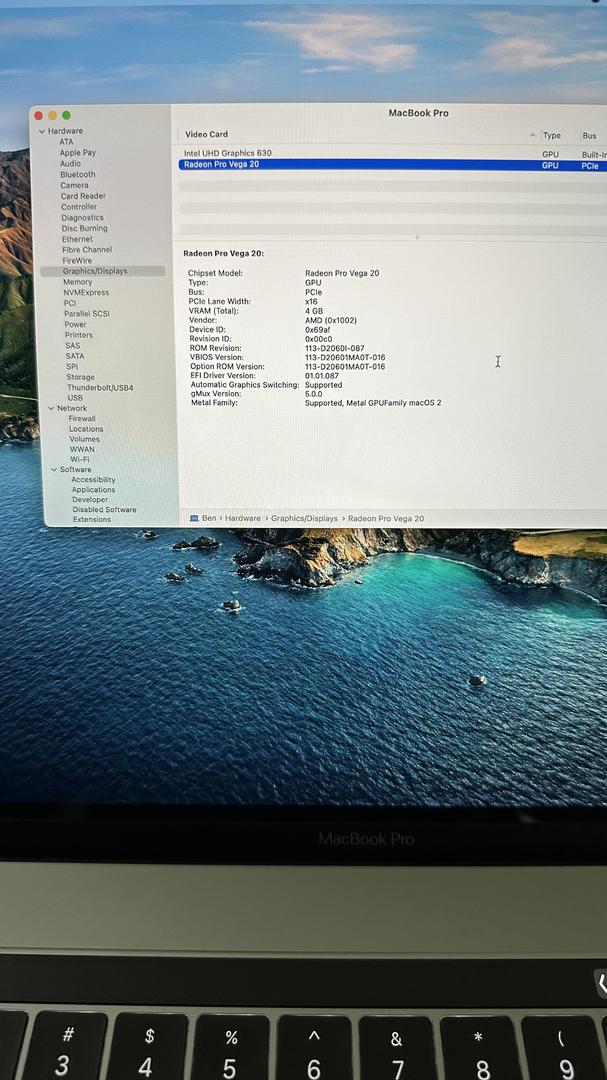Select Firewall under Network
Image resolution: width=607 pixels, height=1080 pixels.
[82, 419]
